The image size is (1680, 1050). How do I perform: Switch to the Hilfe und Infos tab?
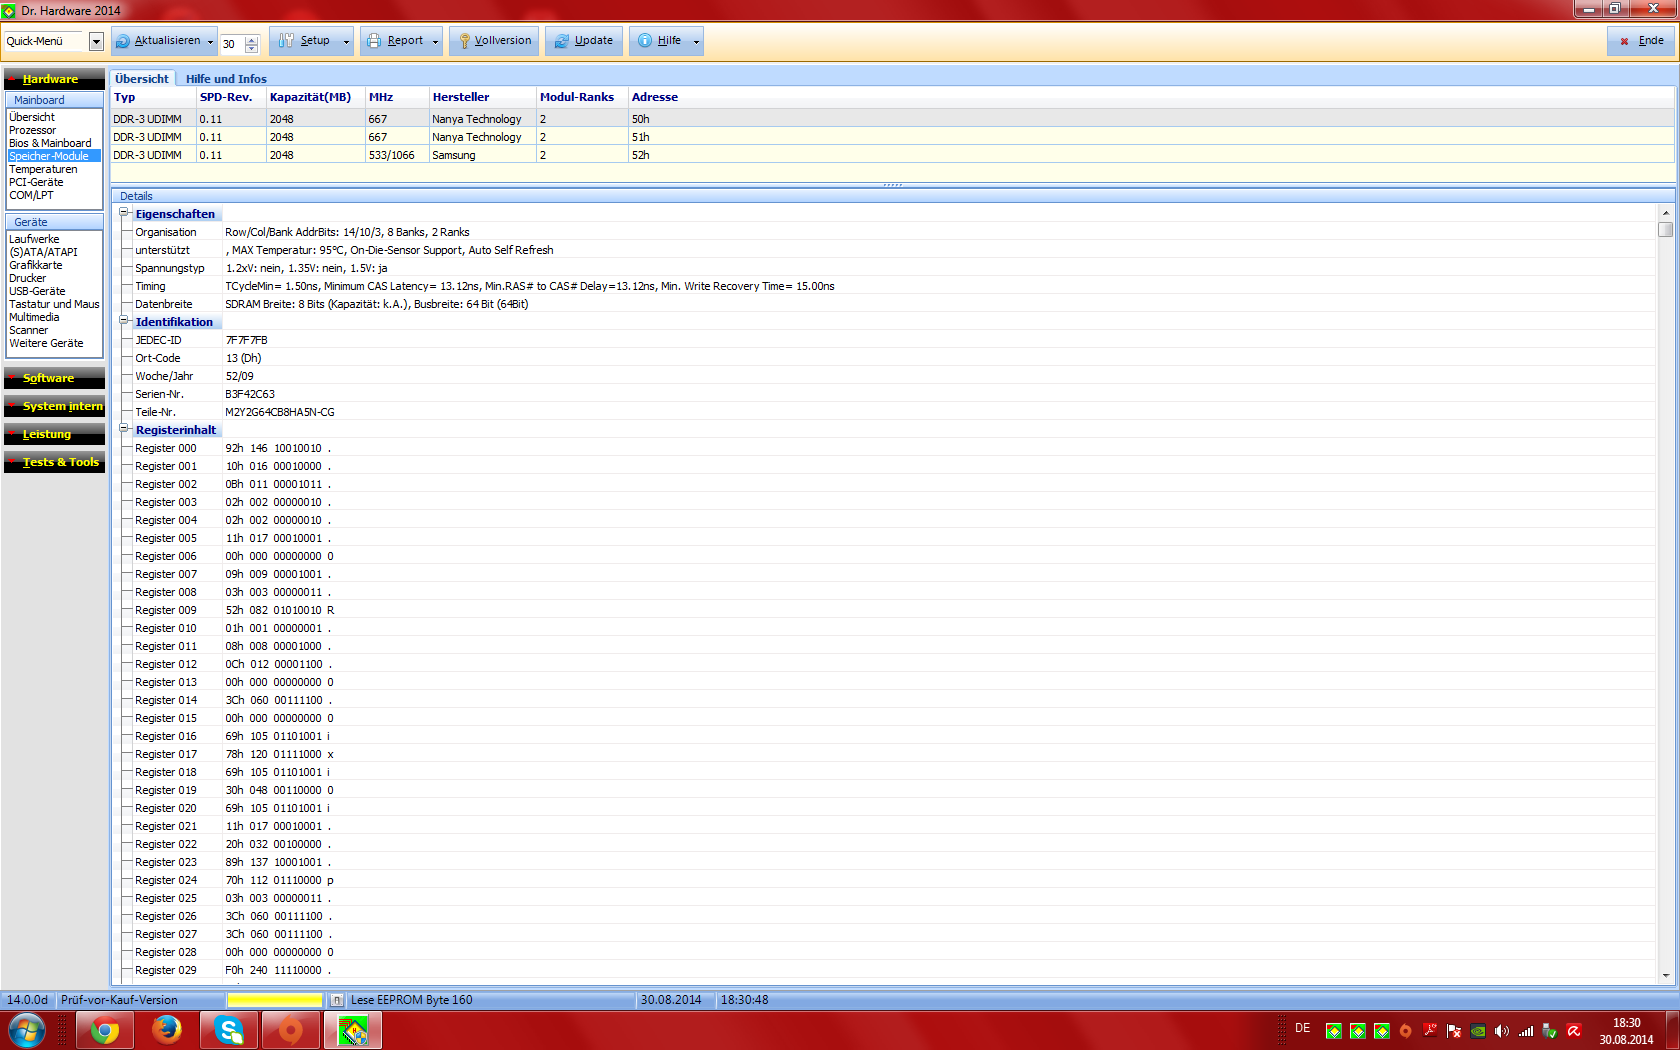(226, 79)
